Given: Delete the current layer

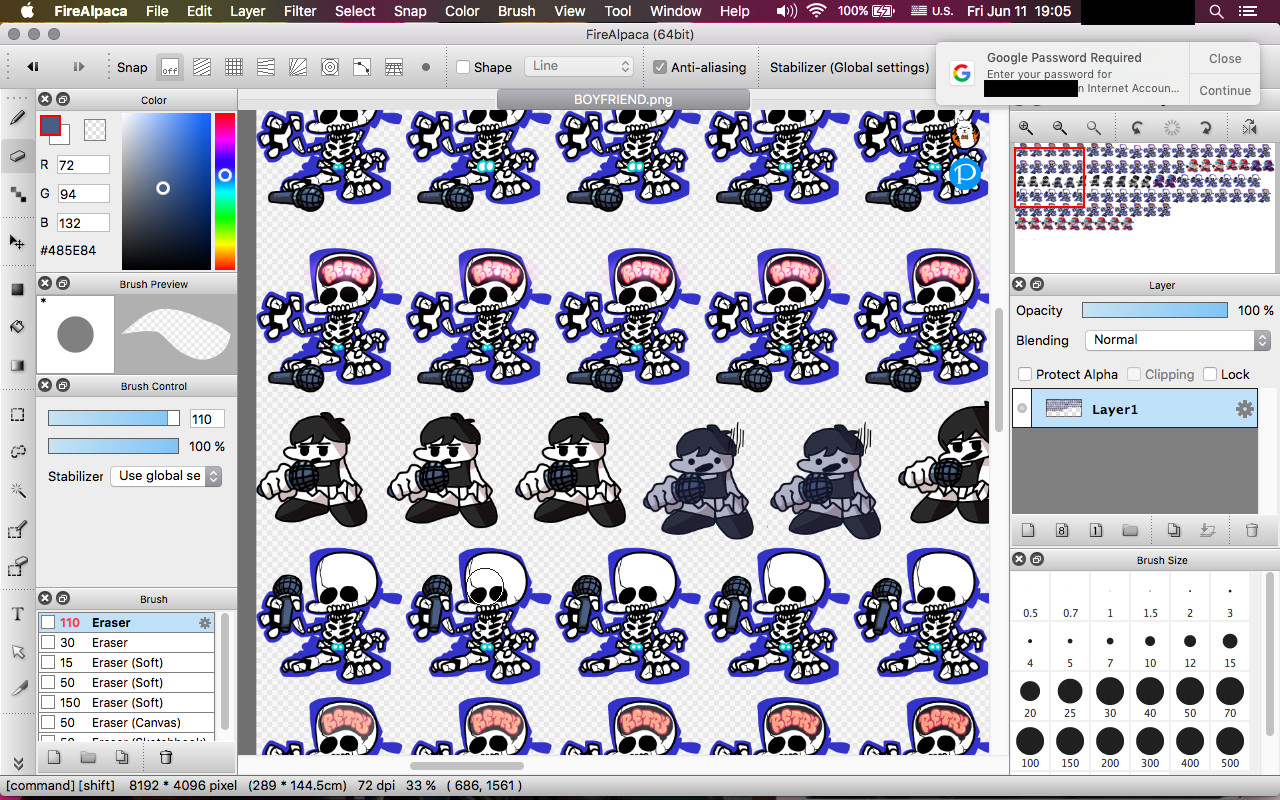Looking at the screenshot, I should 1252,530.
